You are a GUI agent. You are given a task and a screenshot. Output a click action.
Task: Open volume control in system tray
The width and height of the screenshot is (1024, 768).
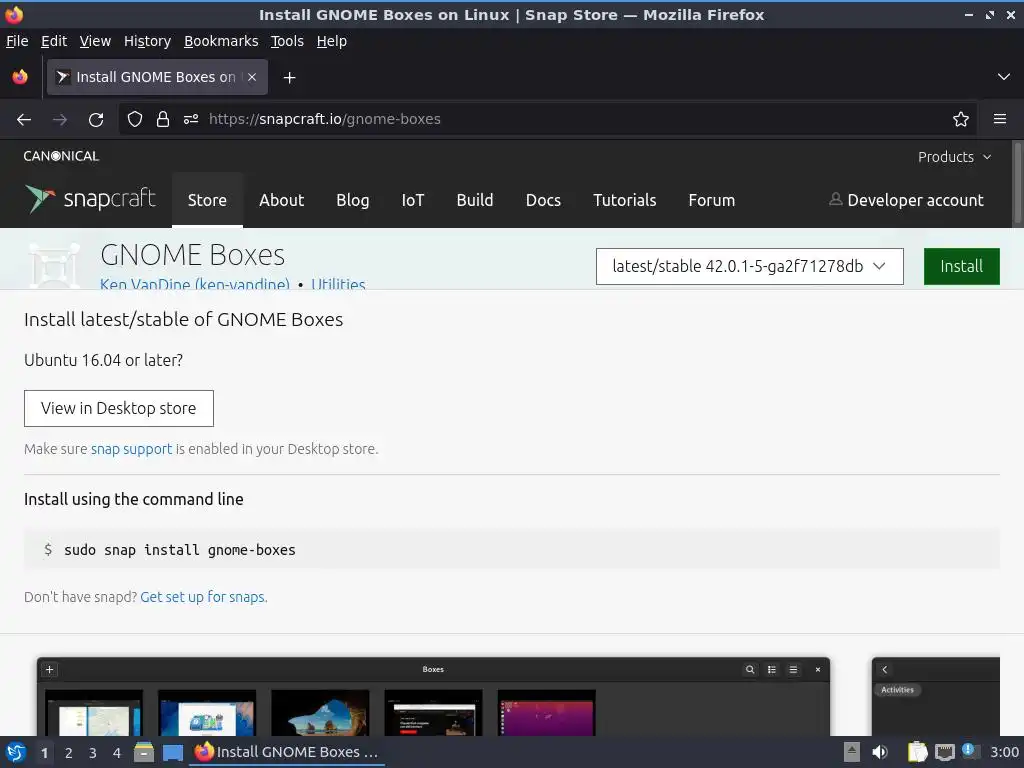click(x=880, y=752)
